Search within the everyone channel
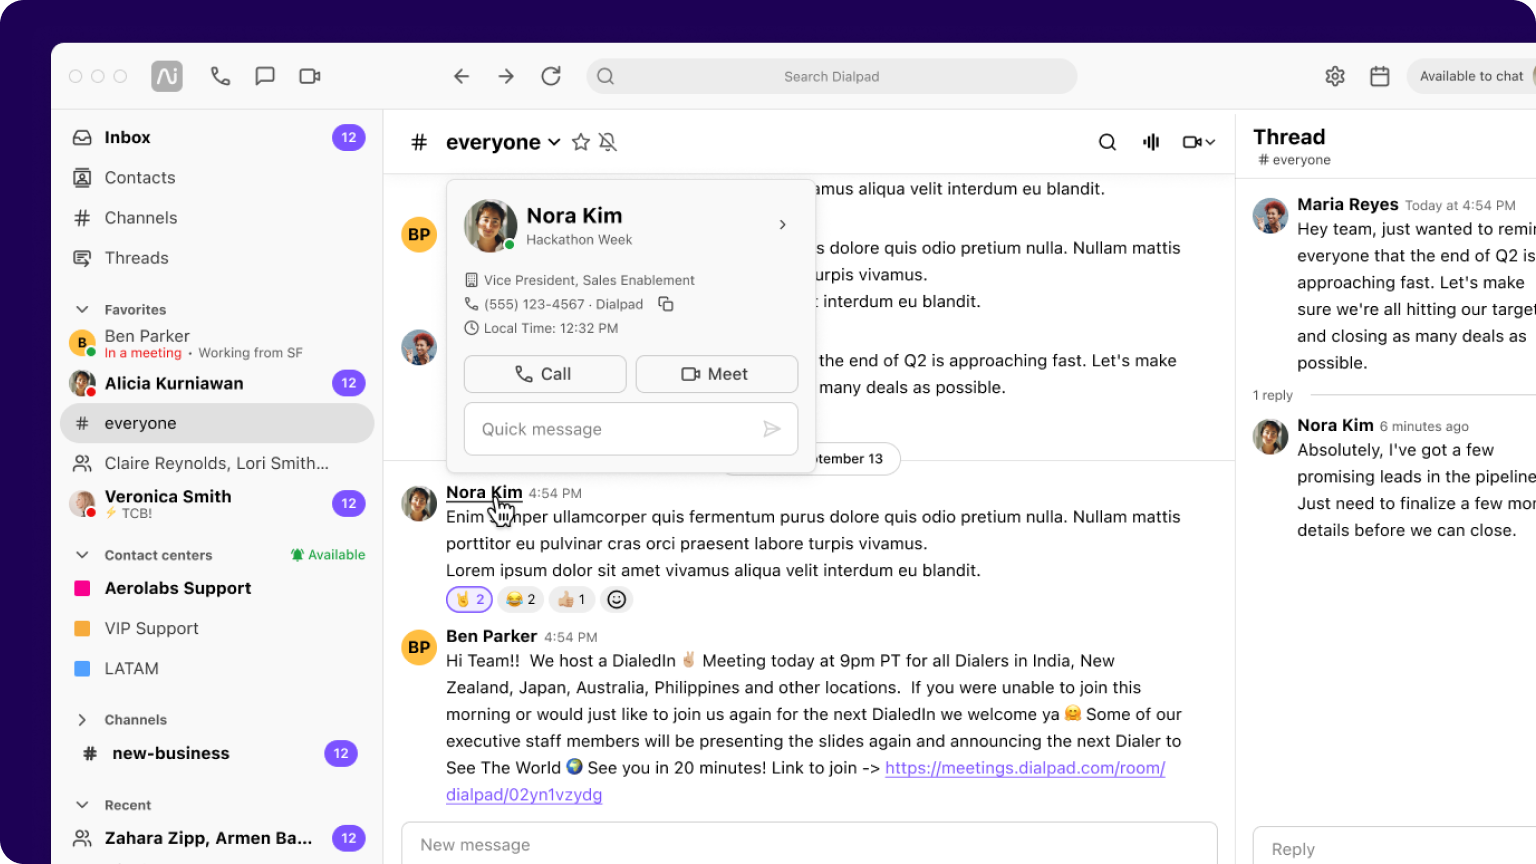The width and height of the screenshot is (1536, 864). point(1107,142)
